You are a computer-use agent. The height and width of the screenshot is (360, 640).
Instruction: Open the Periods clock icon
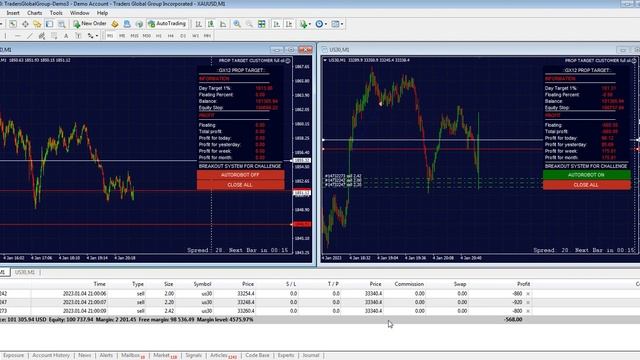click(319, 24)
